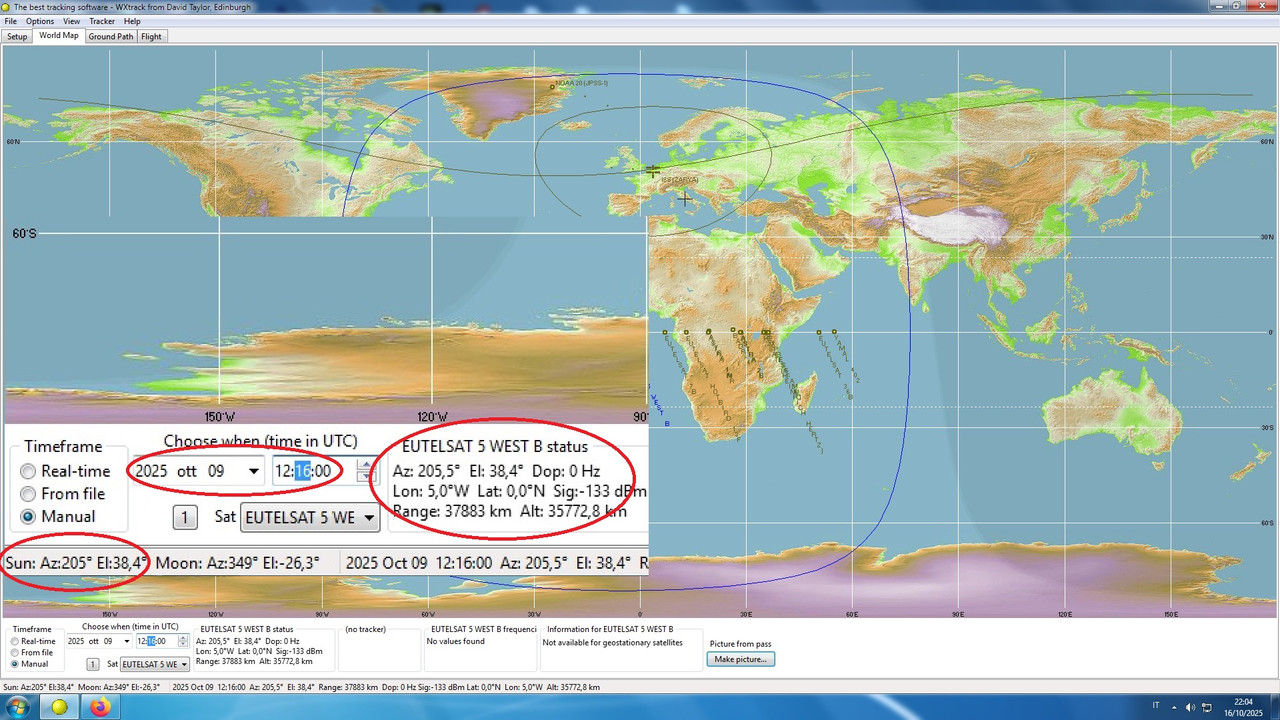Open the Tracker menu
This screenshot has width=1280, height=720.
102,21
